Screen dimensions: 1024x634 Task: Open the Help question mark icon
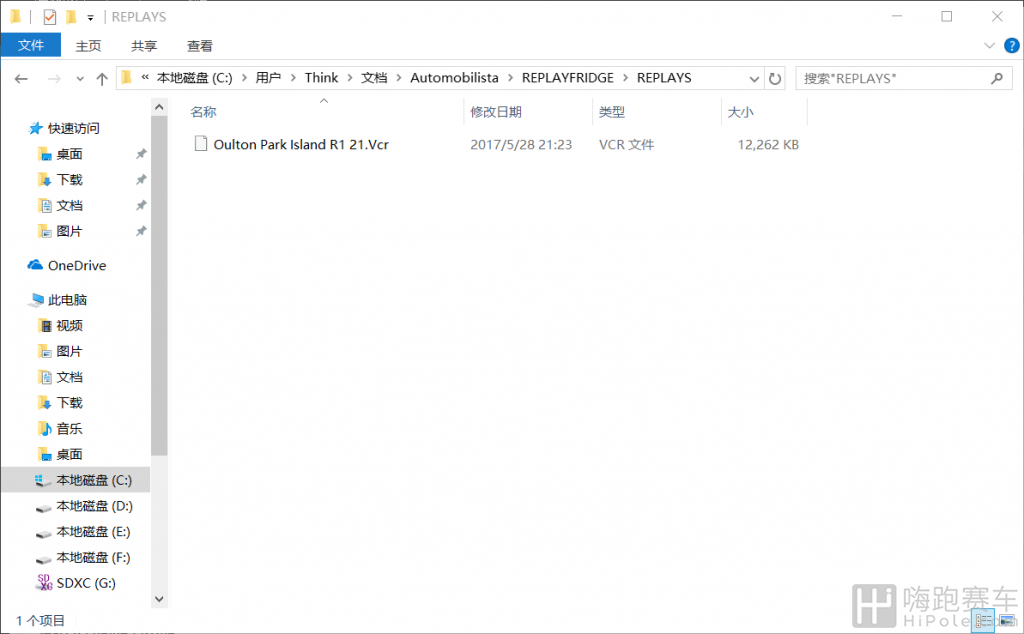[x=1012, y=45]
